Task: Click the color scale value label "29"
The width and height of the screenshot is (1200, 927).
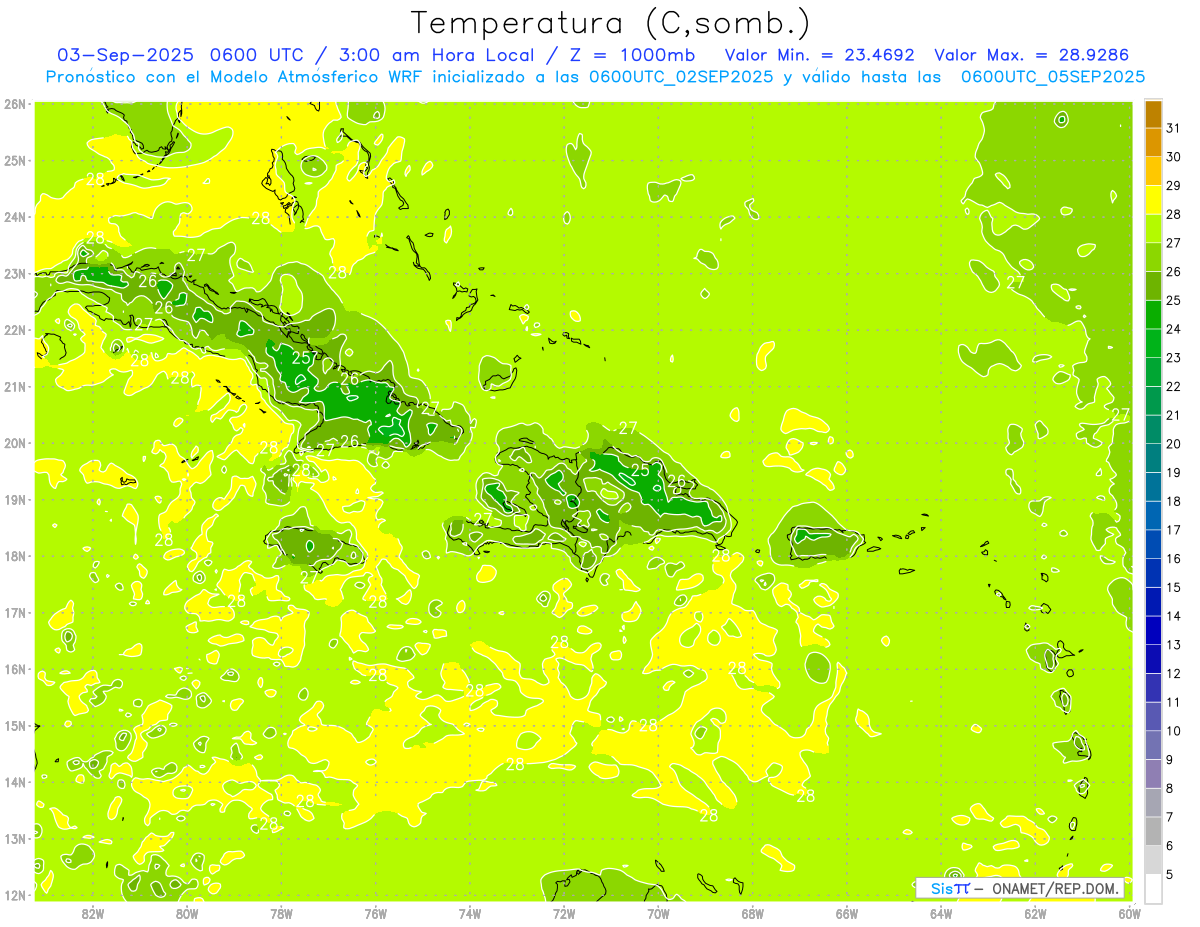Action: [x=1173, y=186]
